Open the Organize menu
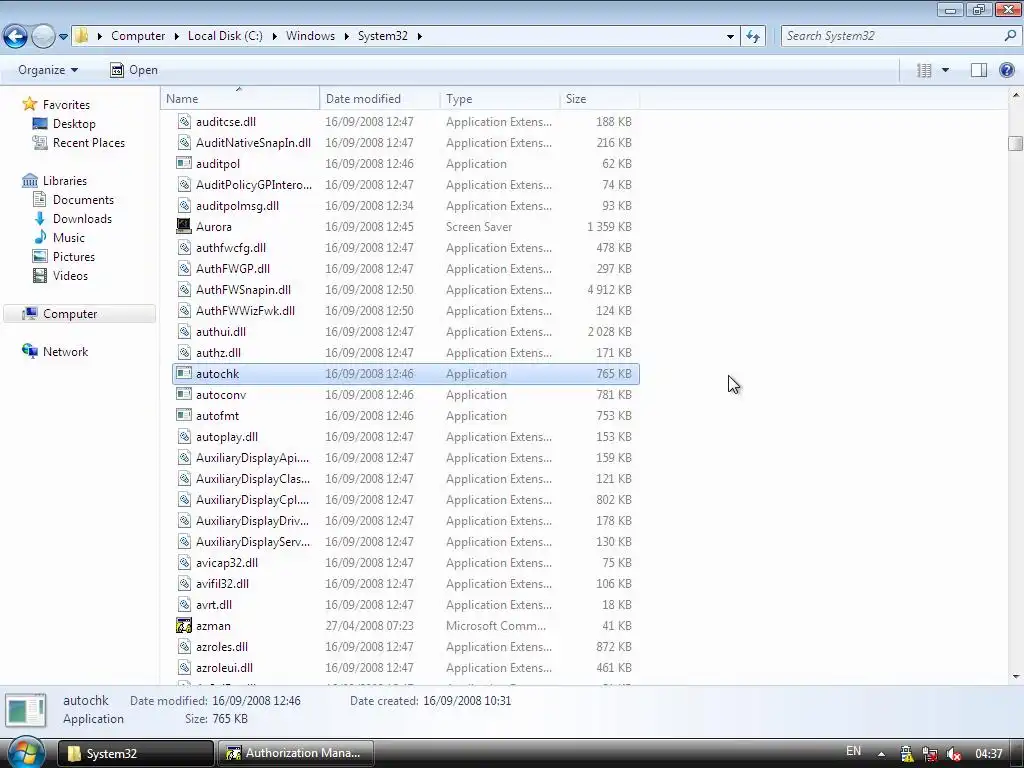 [48, 70]
